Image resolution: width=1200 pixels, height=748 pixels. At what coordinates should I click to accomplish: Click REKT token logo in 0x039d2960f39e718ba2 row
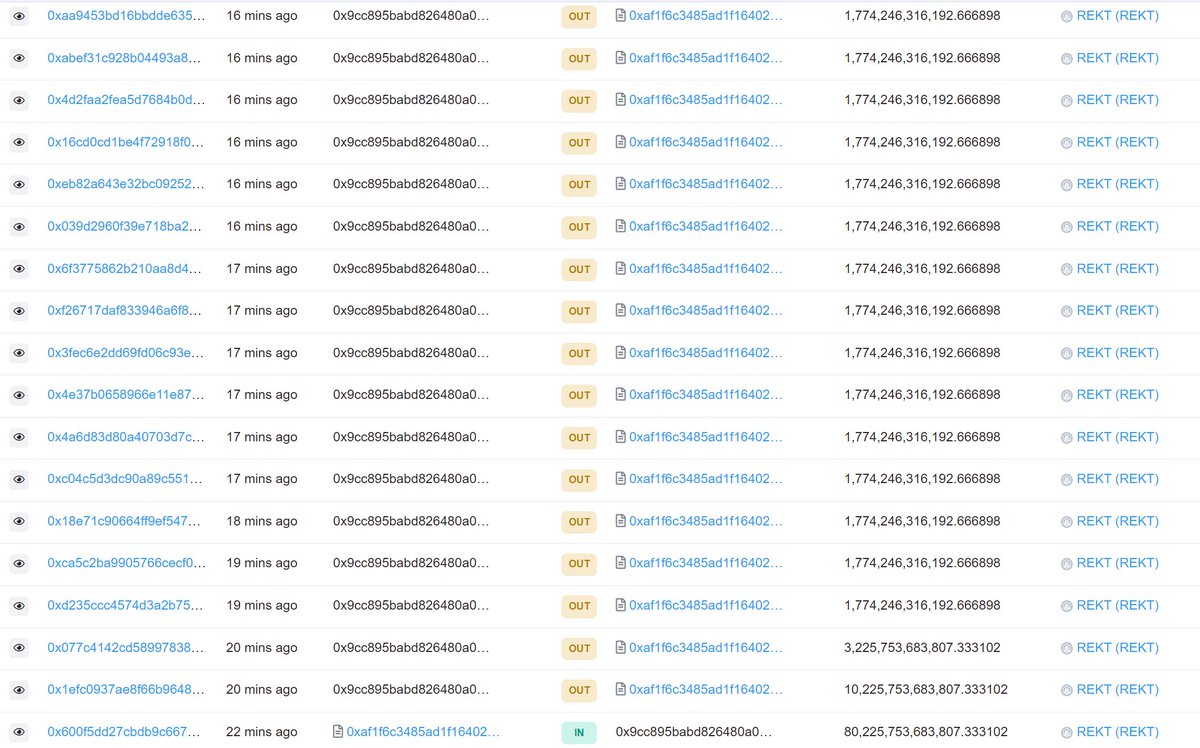pyautogui.click(x=1066, y=227)
